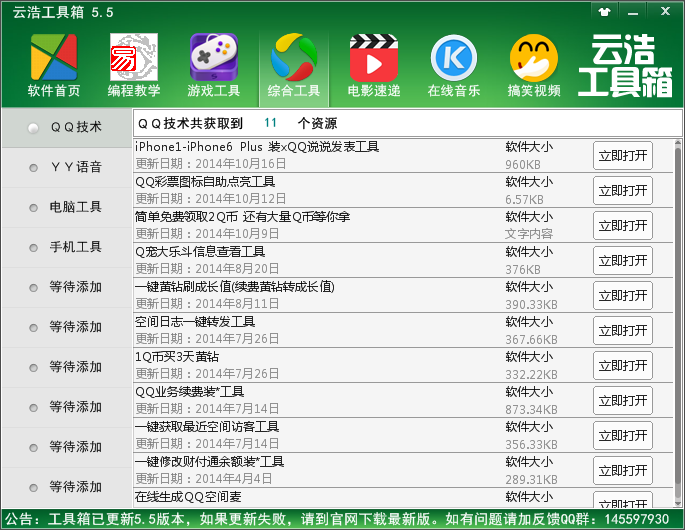685x530 pixels.
Task: Click 立即打开 for 空间日志一键转发工具
Action: point(623,330)
